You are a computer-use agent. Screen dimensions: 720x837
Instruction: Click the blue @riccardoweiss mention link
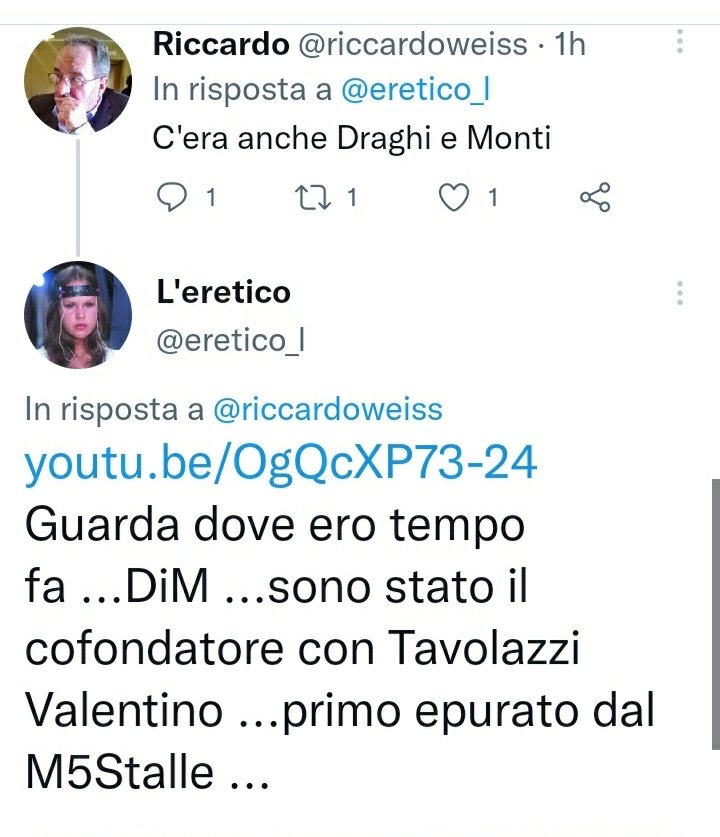[328, 409]
